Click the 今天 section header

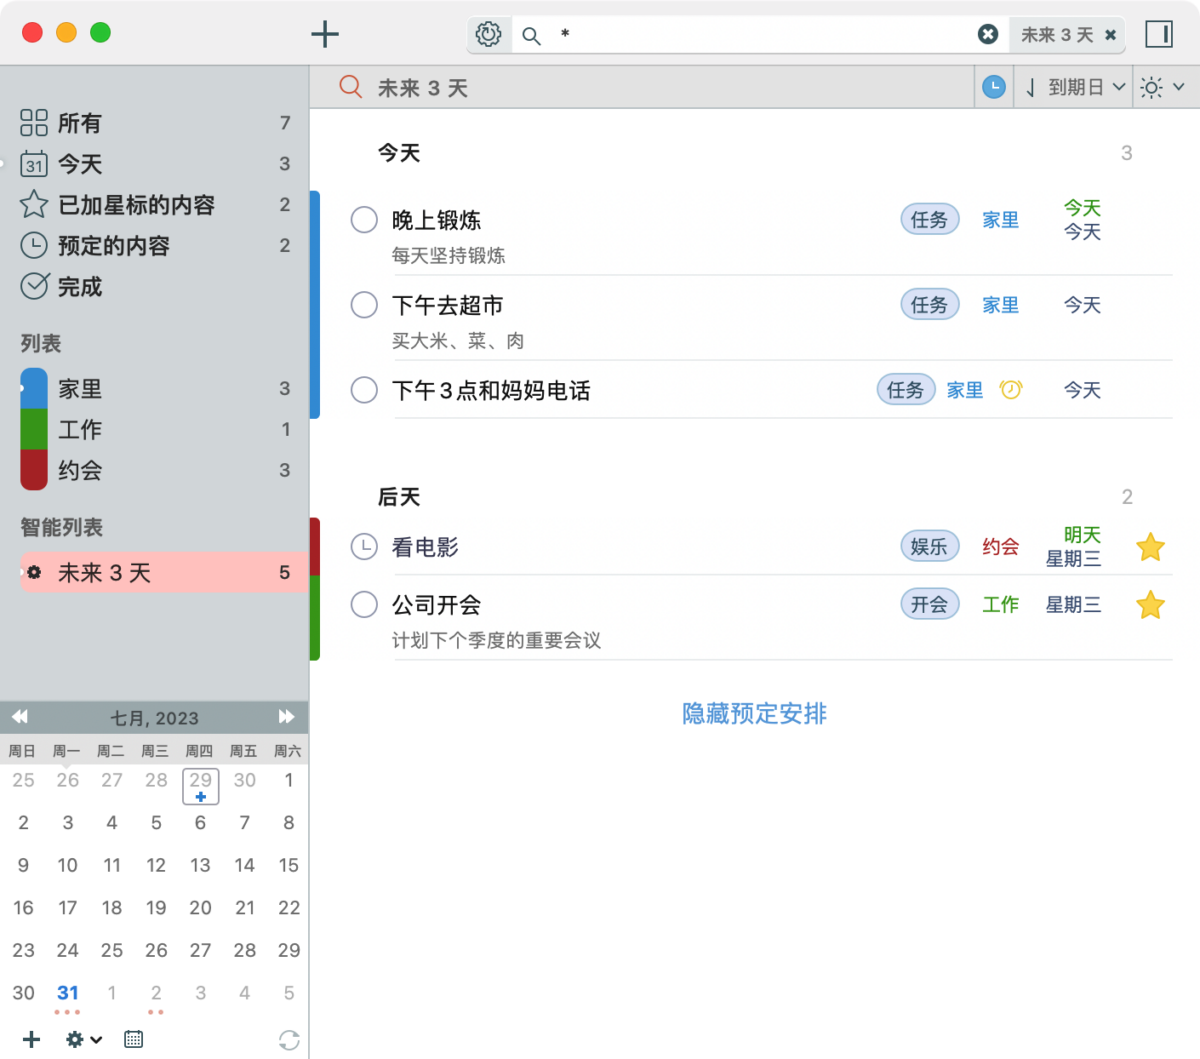pyautogui.click(x=399, y=153)
